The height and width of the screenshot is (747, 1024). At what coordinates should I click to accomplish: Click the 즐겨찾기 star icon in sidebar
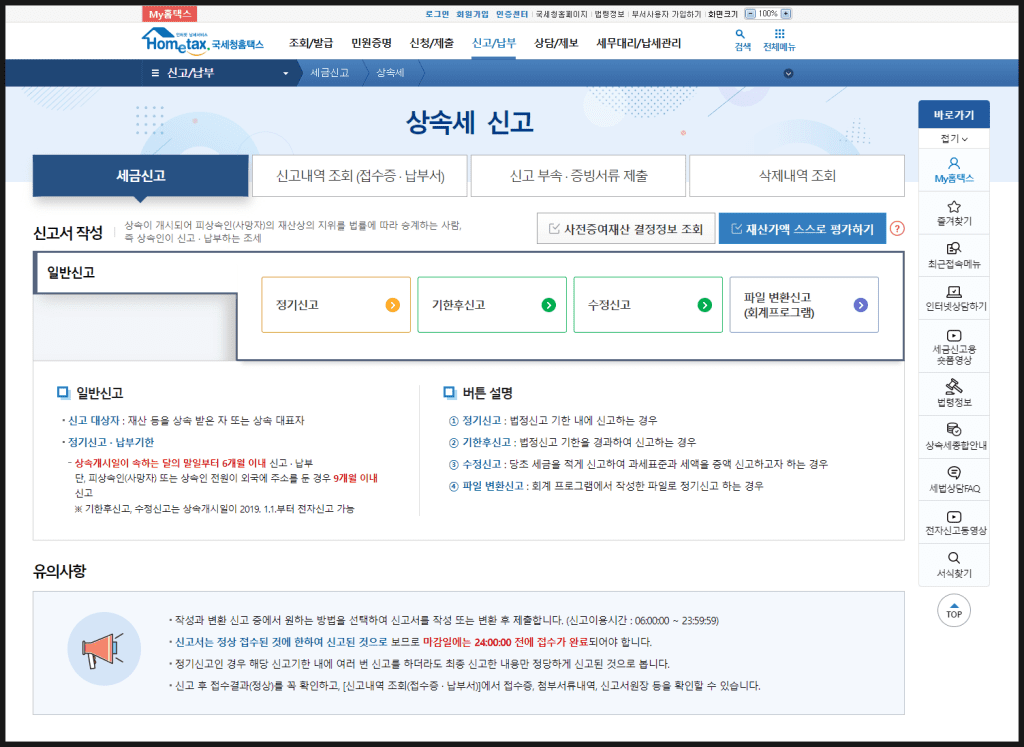point(953,206)
